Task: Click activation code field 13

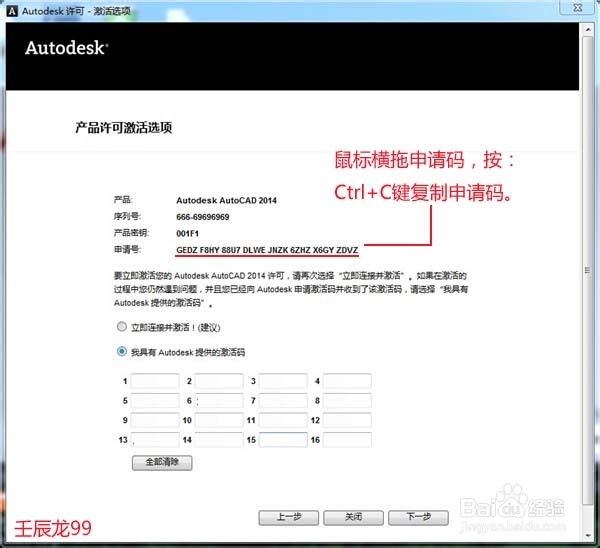Action: coord(155,440)
